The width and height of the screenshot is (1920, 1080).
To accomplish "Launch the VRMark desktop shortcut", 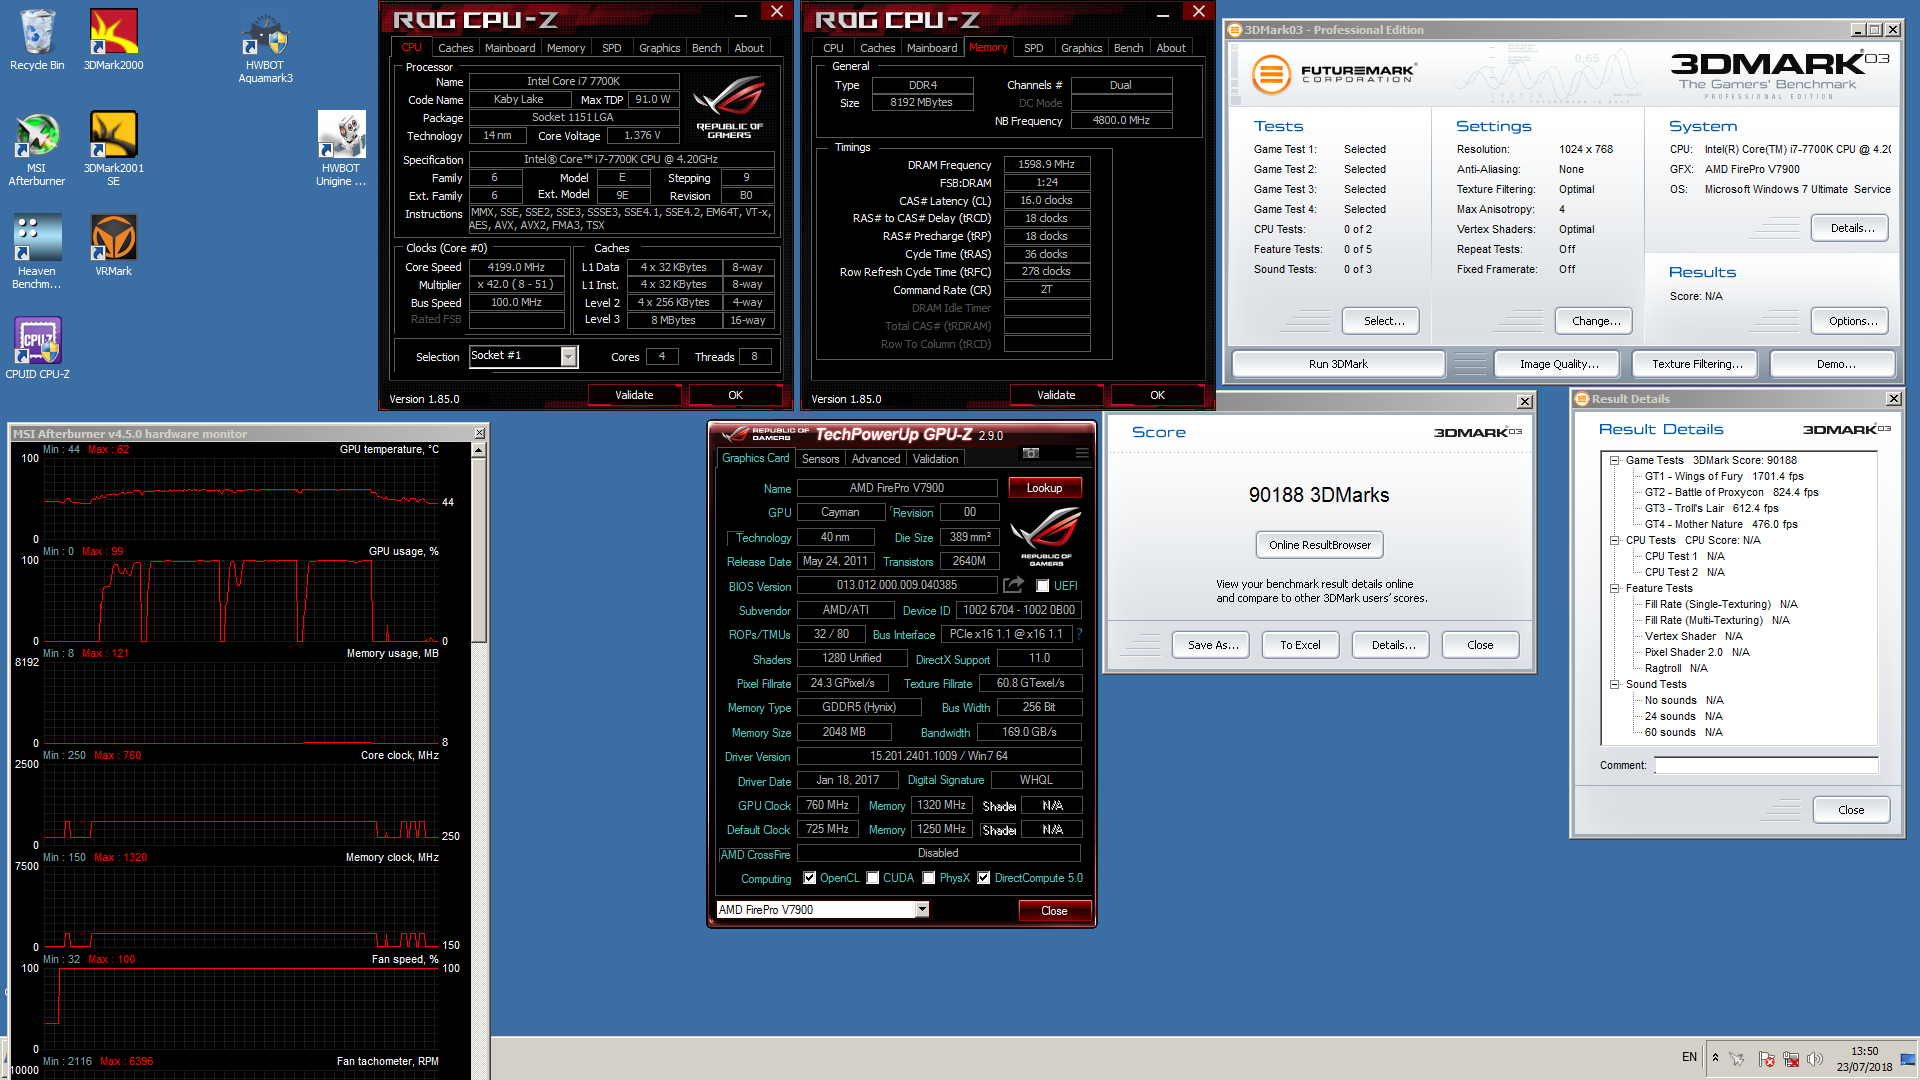I will (x=113, y=246).
